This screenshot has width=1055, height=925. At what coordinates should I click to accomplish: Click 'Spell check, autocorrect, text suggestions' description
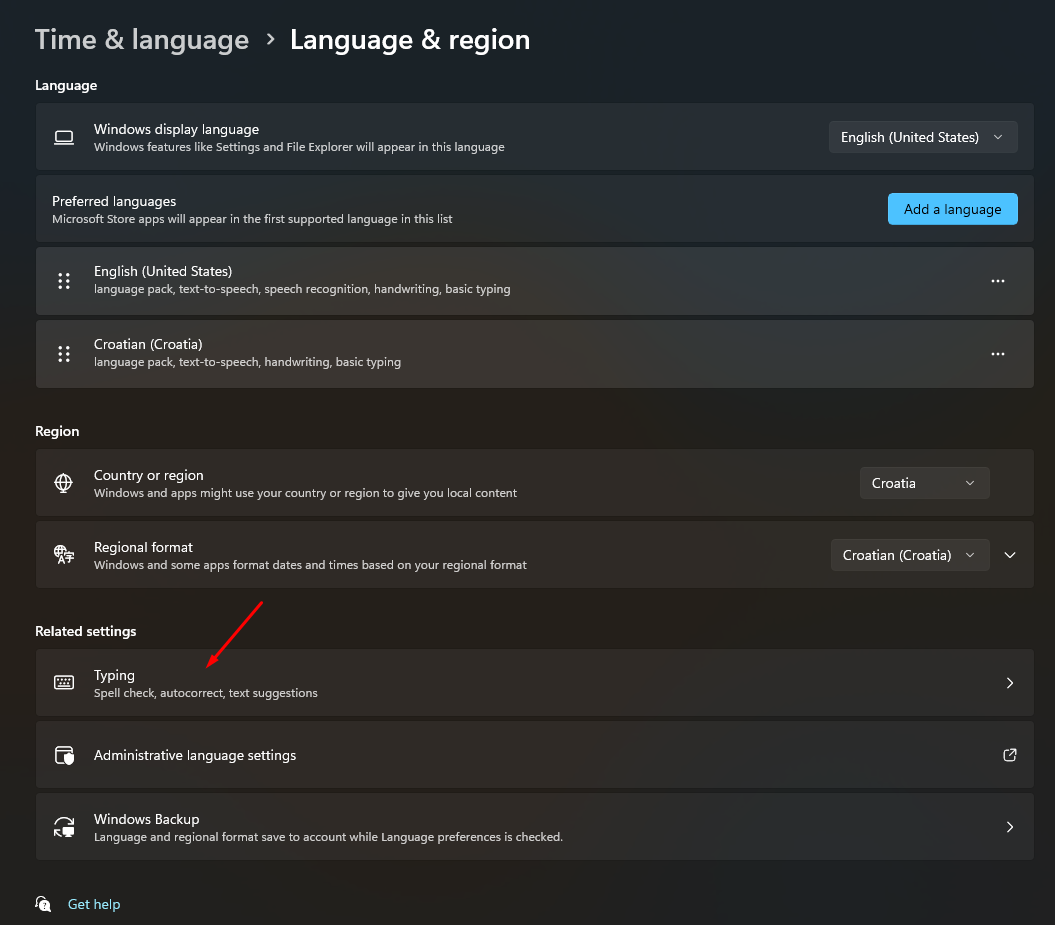tap(206, 693)
